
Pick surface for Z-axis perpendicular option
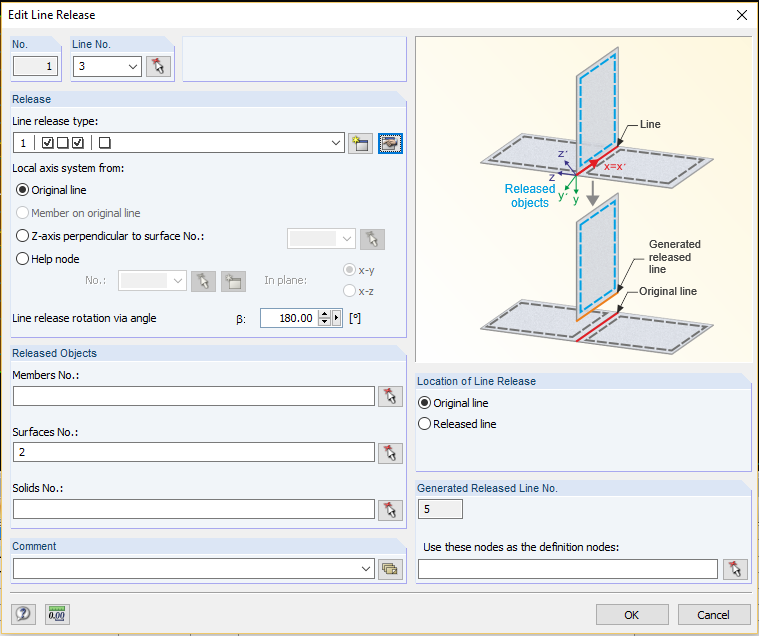click(x=372, y=239)
